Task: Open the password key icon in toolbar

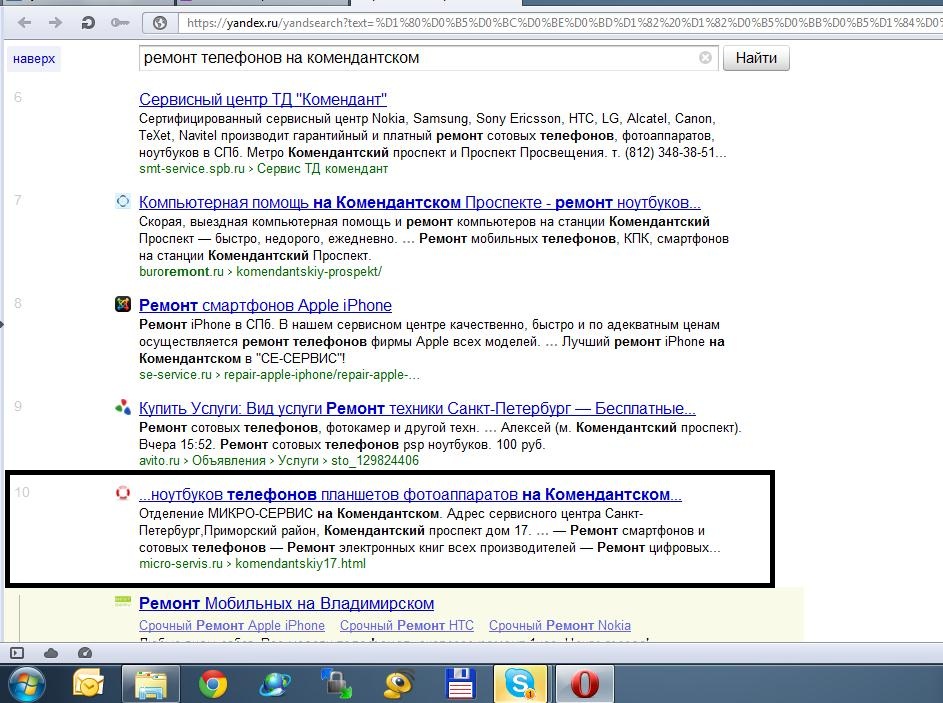Action: tap(120, 23)
